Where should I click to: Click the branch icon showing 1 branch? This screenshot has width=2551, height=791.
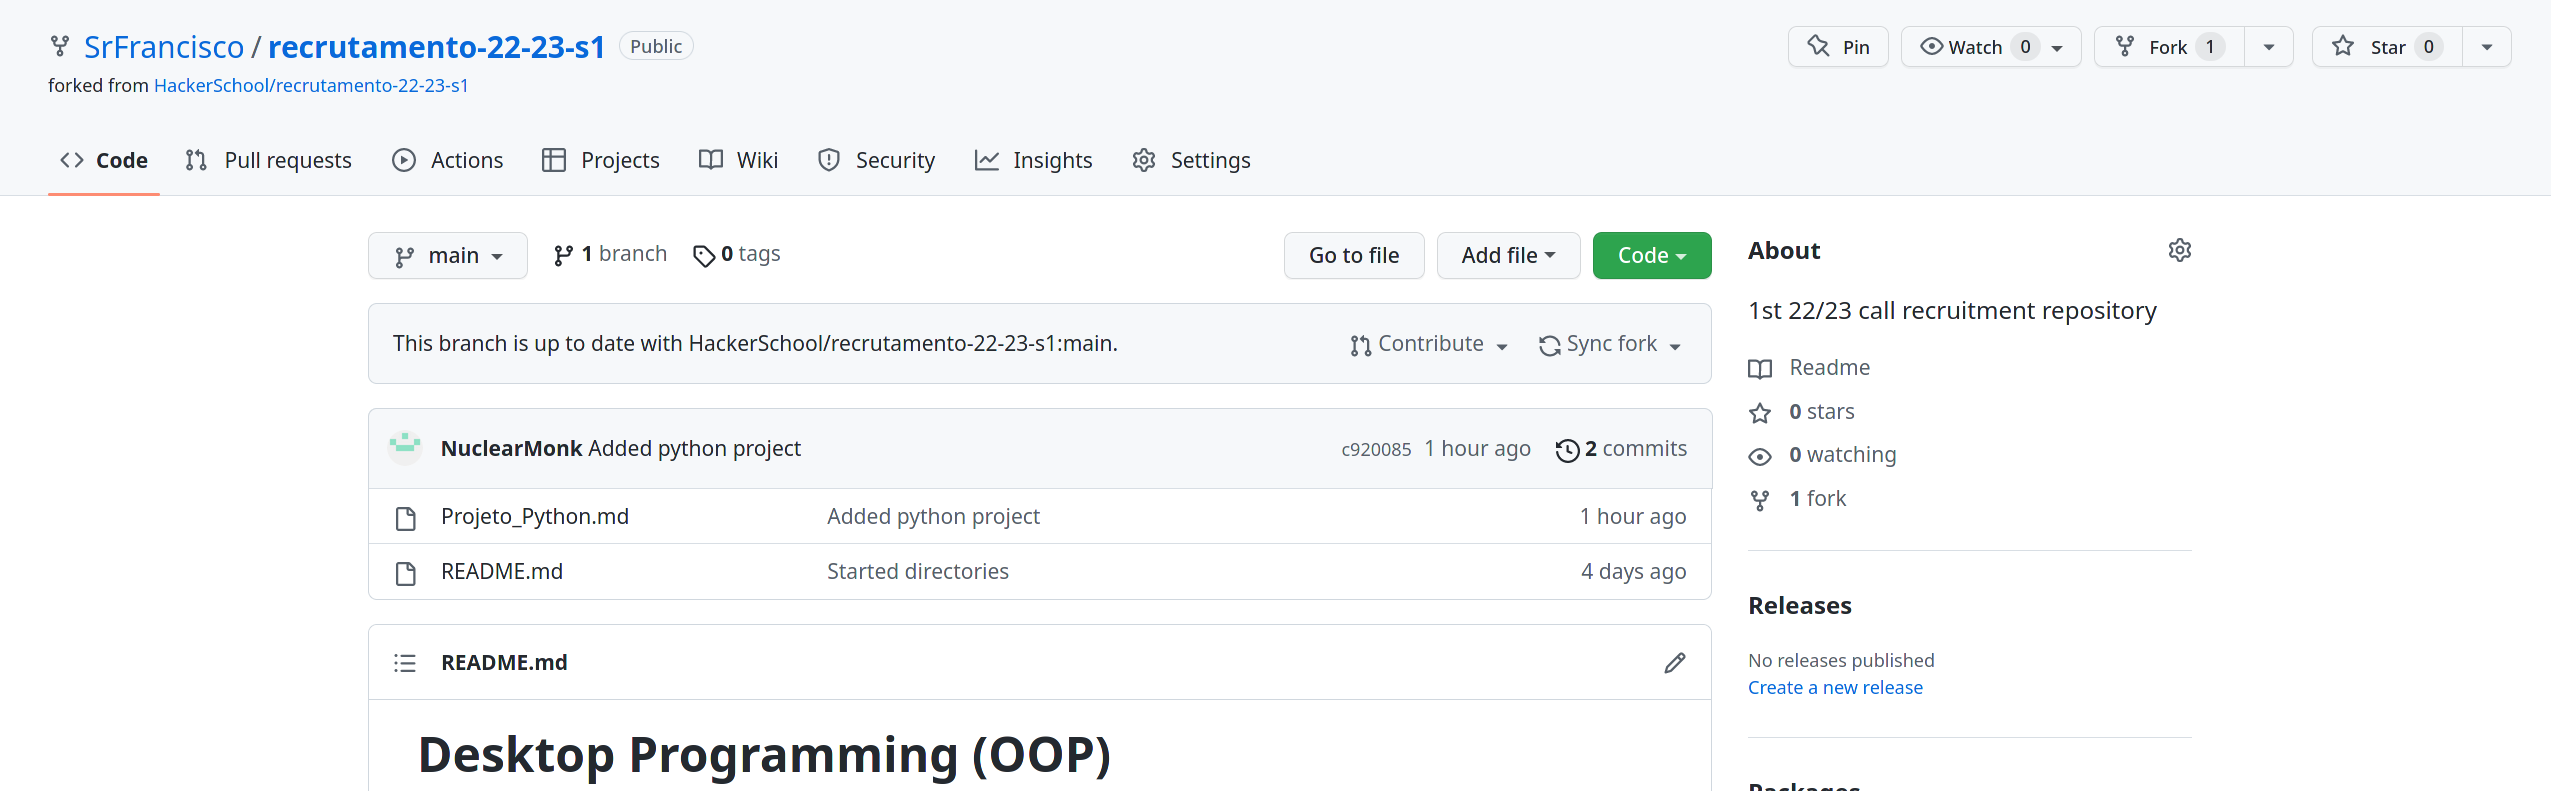click(x=564, y=256)
